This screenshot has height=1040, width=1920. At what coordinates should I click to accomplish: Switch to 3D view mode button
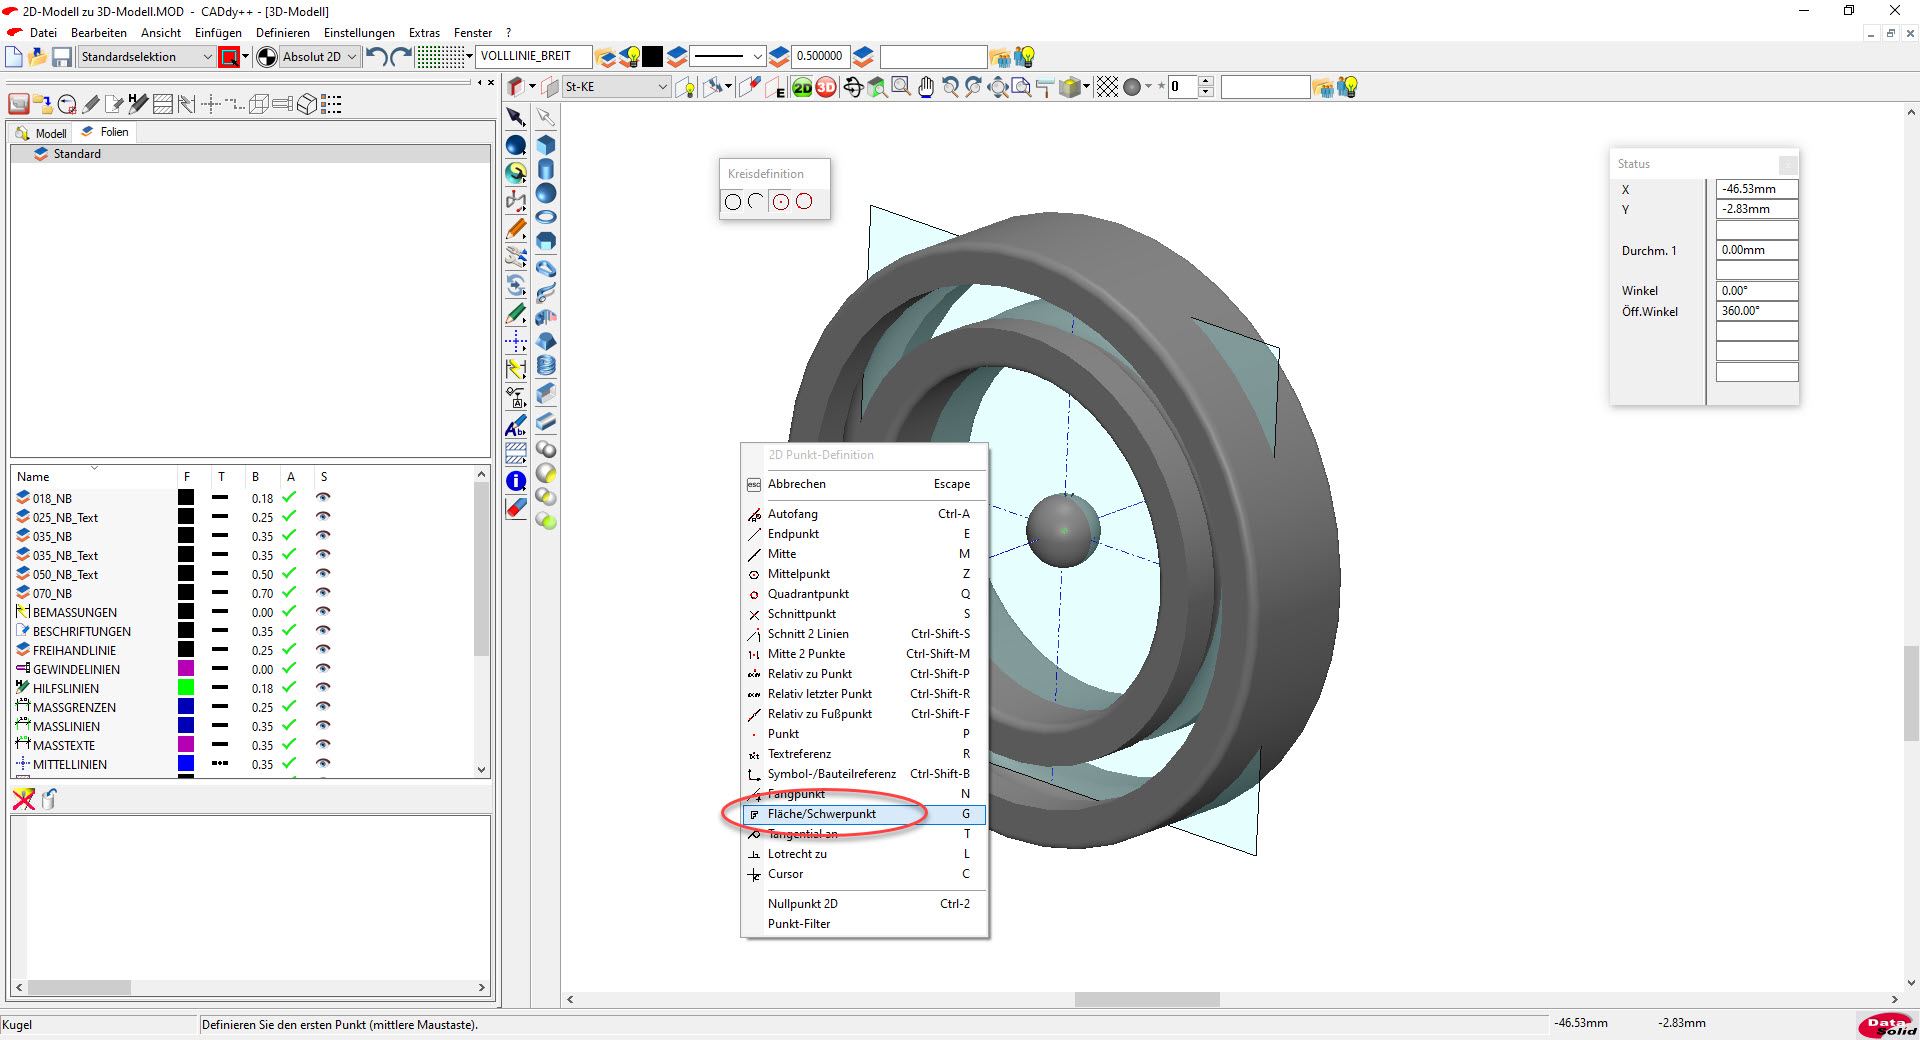tap(826, 88)
